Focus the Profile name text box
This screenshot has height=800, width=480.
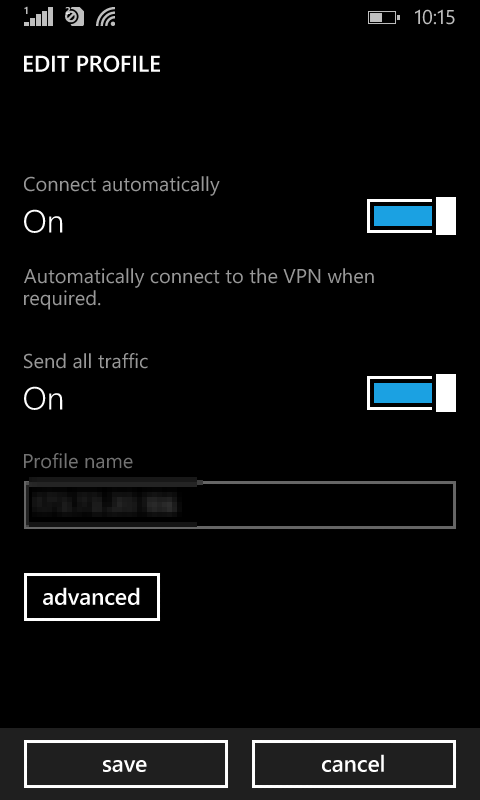240,505
